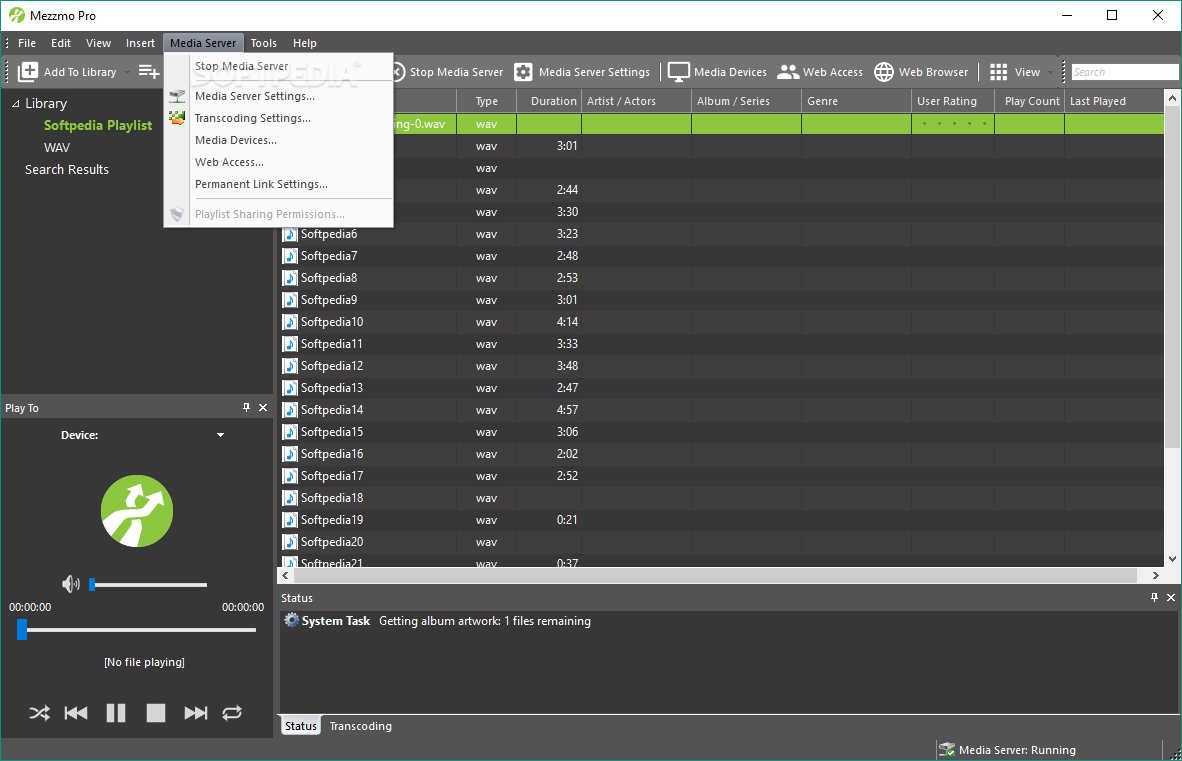Click the Web Access people icon

pos(788,72)
